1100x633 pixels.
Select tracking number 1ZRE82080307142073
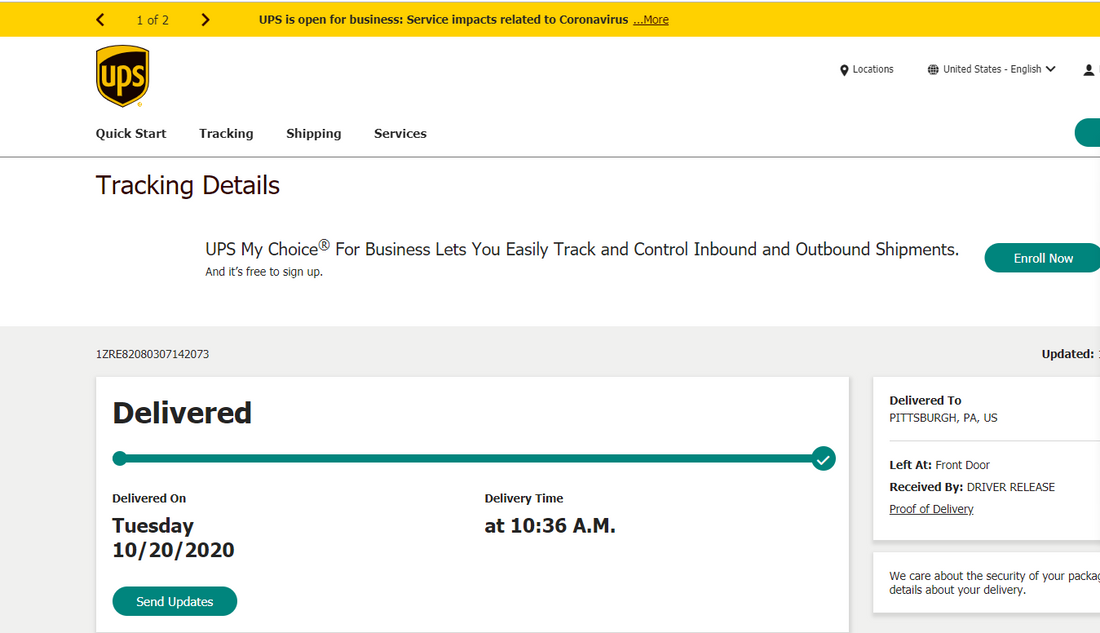[x=152, y=354]
